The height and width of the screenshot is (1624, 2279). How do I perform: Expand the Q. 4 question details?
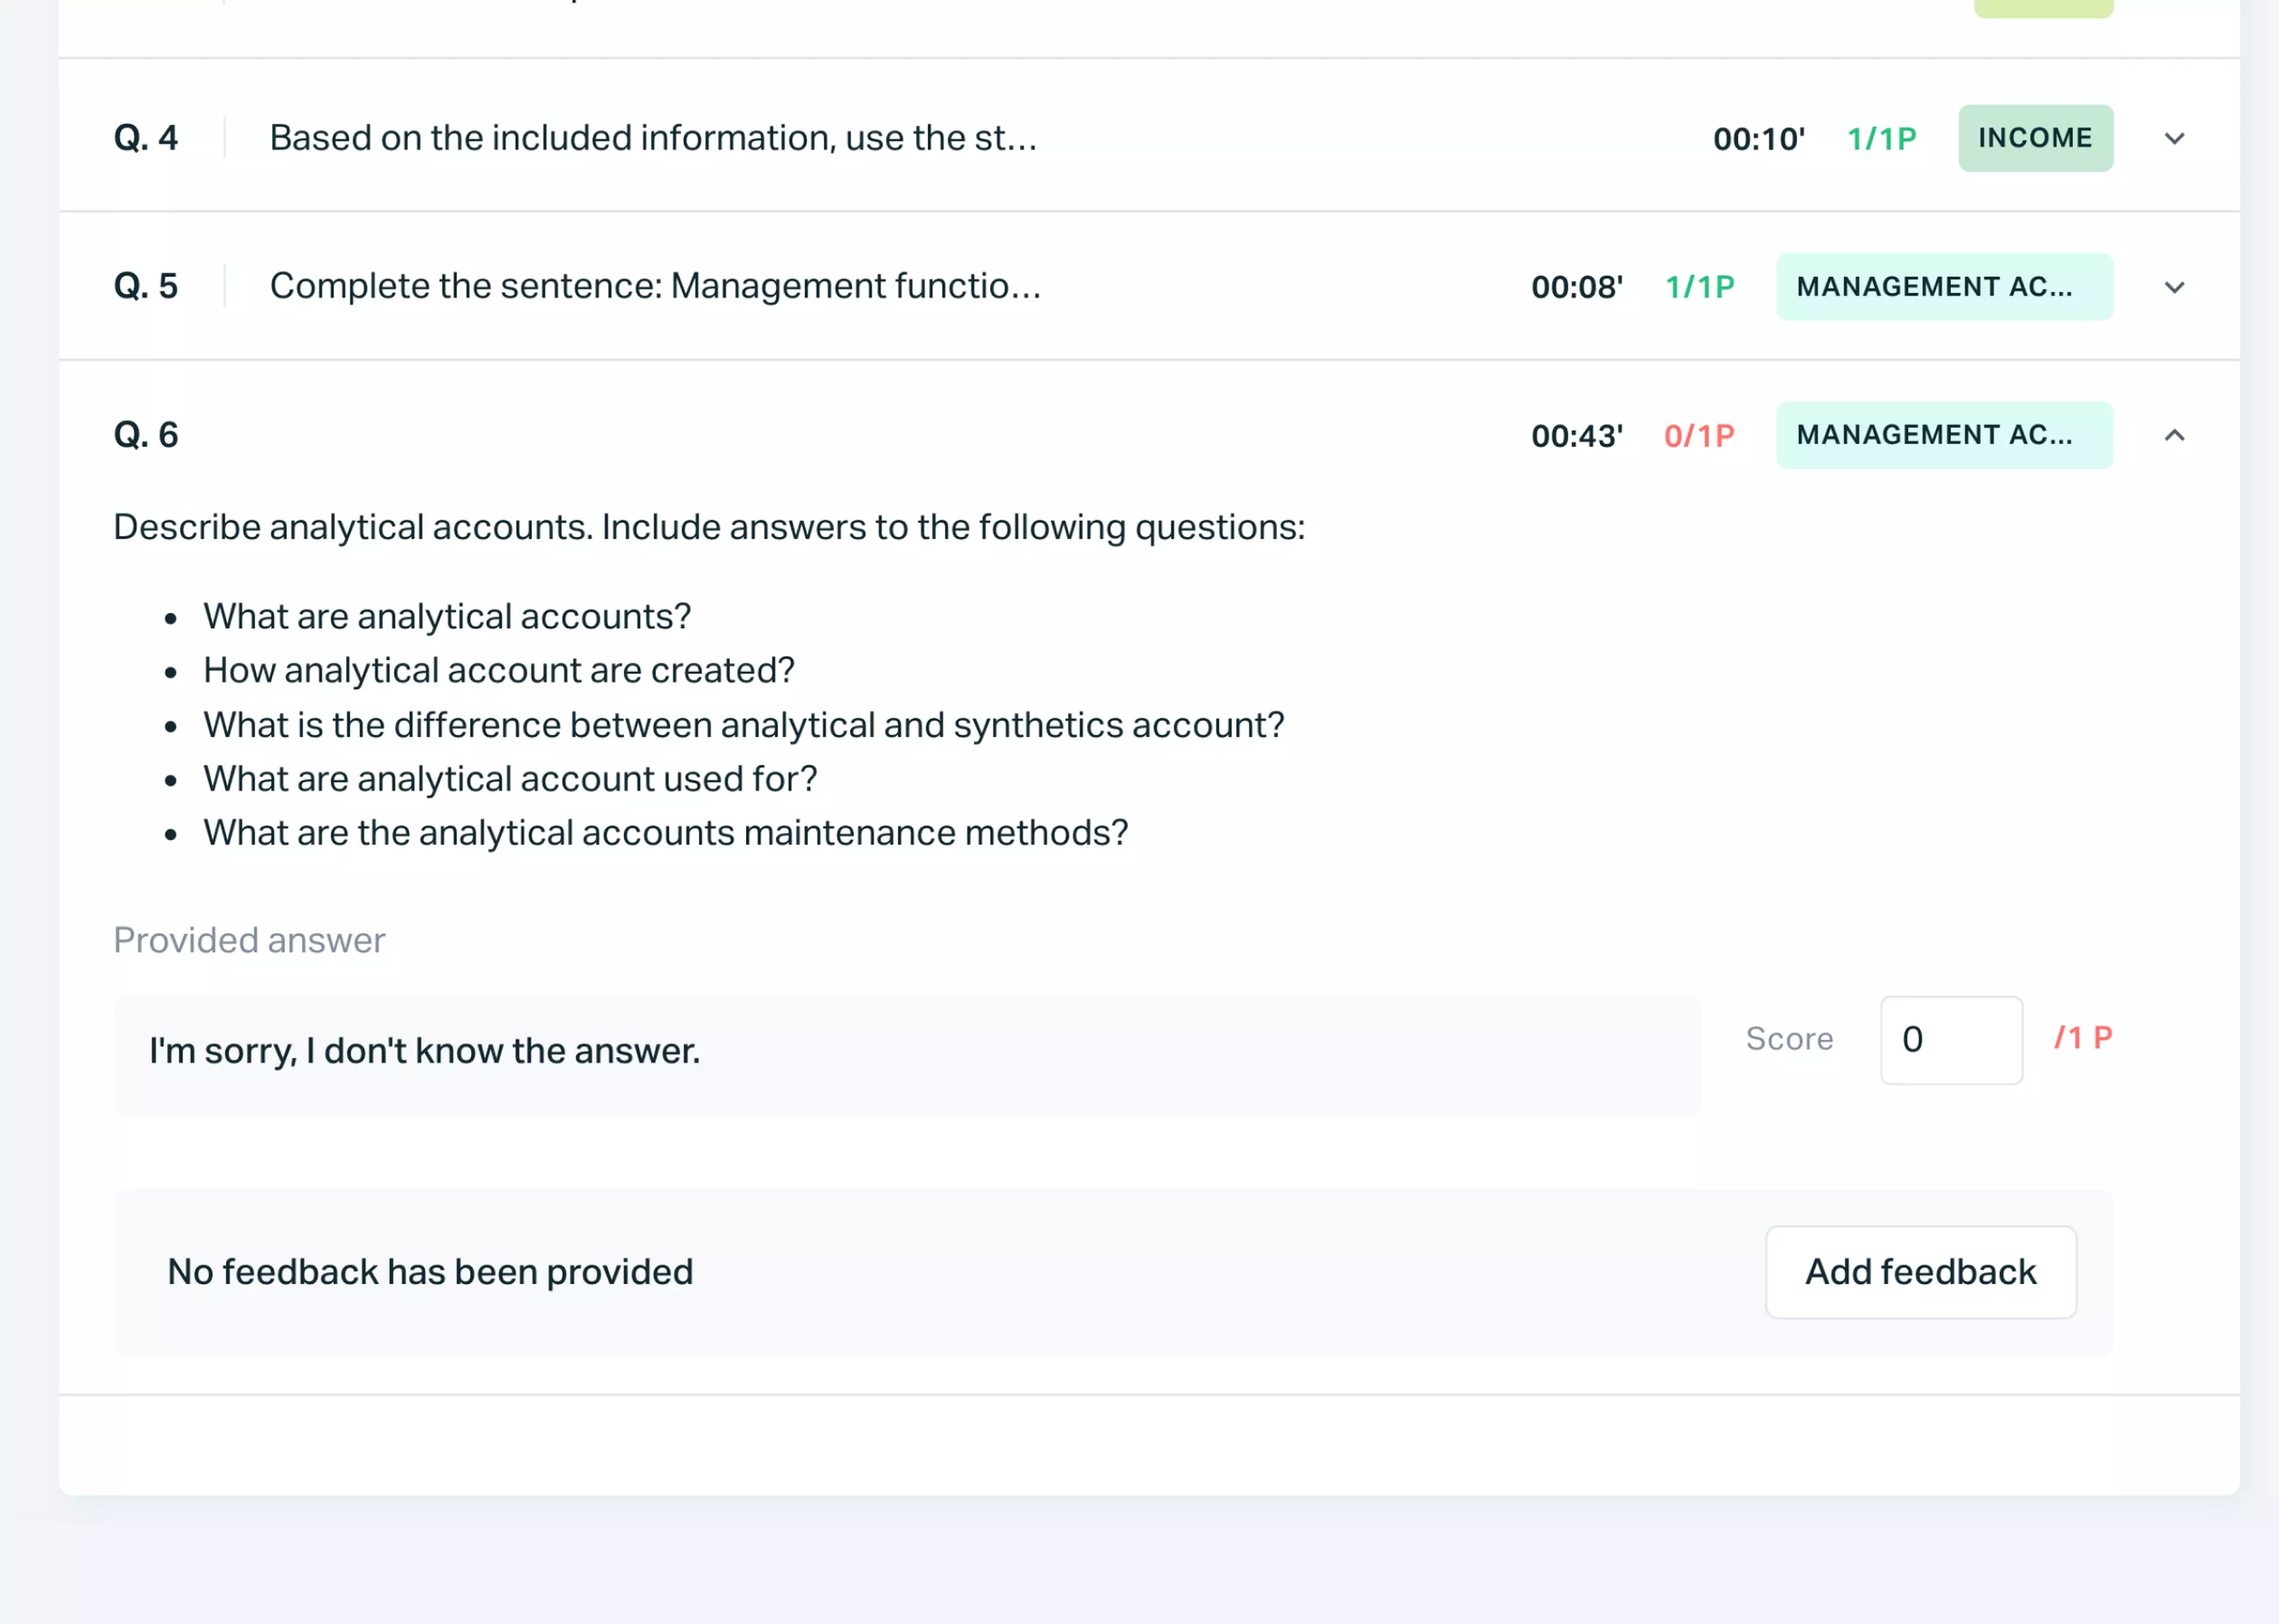[x=2173, y=138]
